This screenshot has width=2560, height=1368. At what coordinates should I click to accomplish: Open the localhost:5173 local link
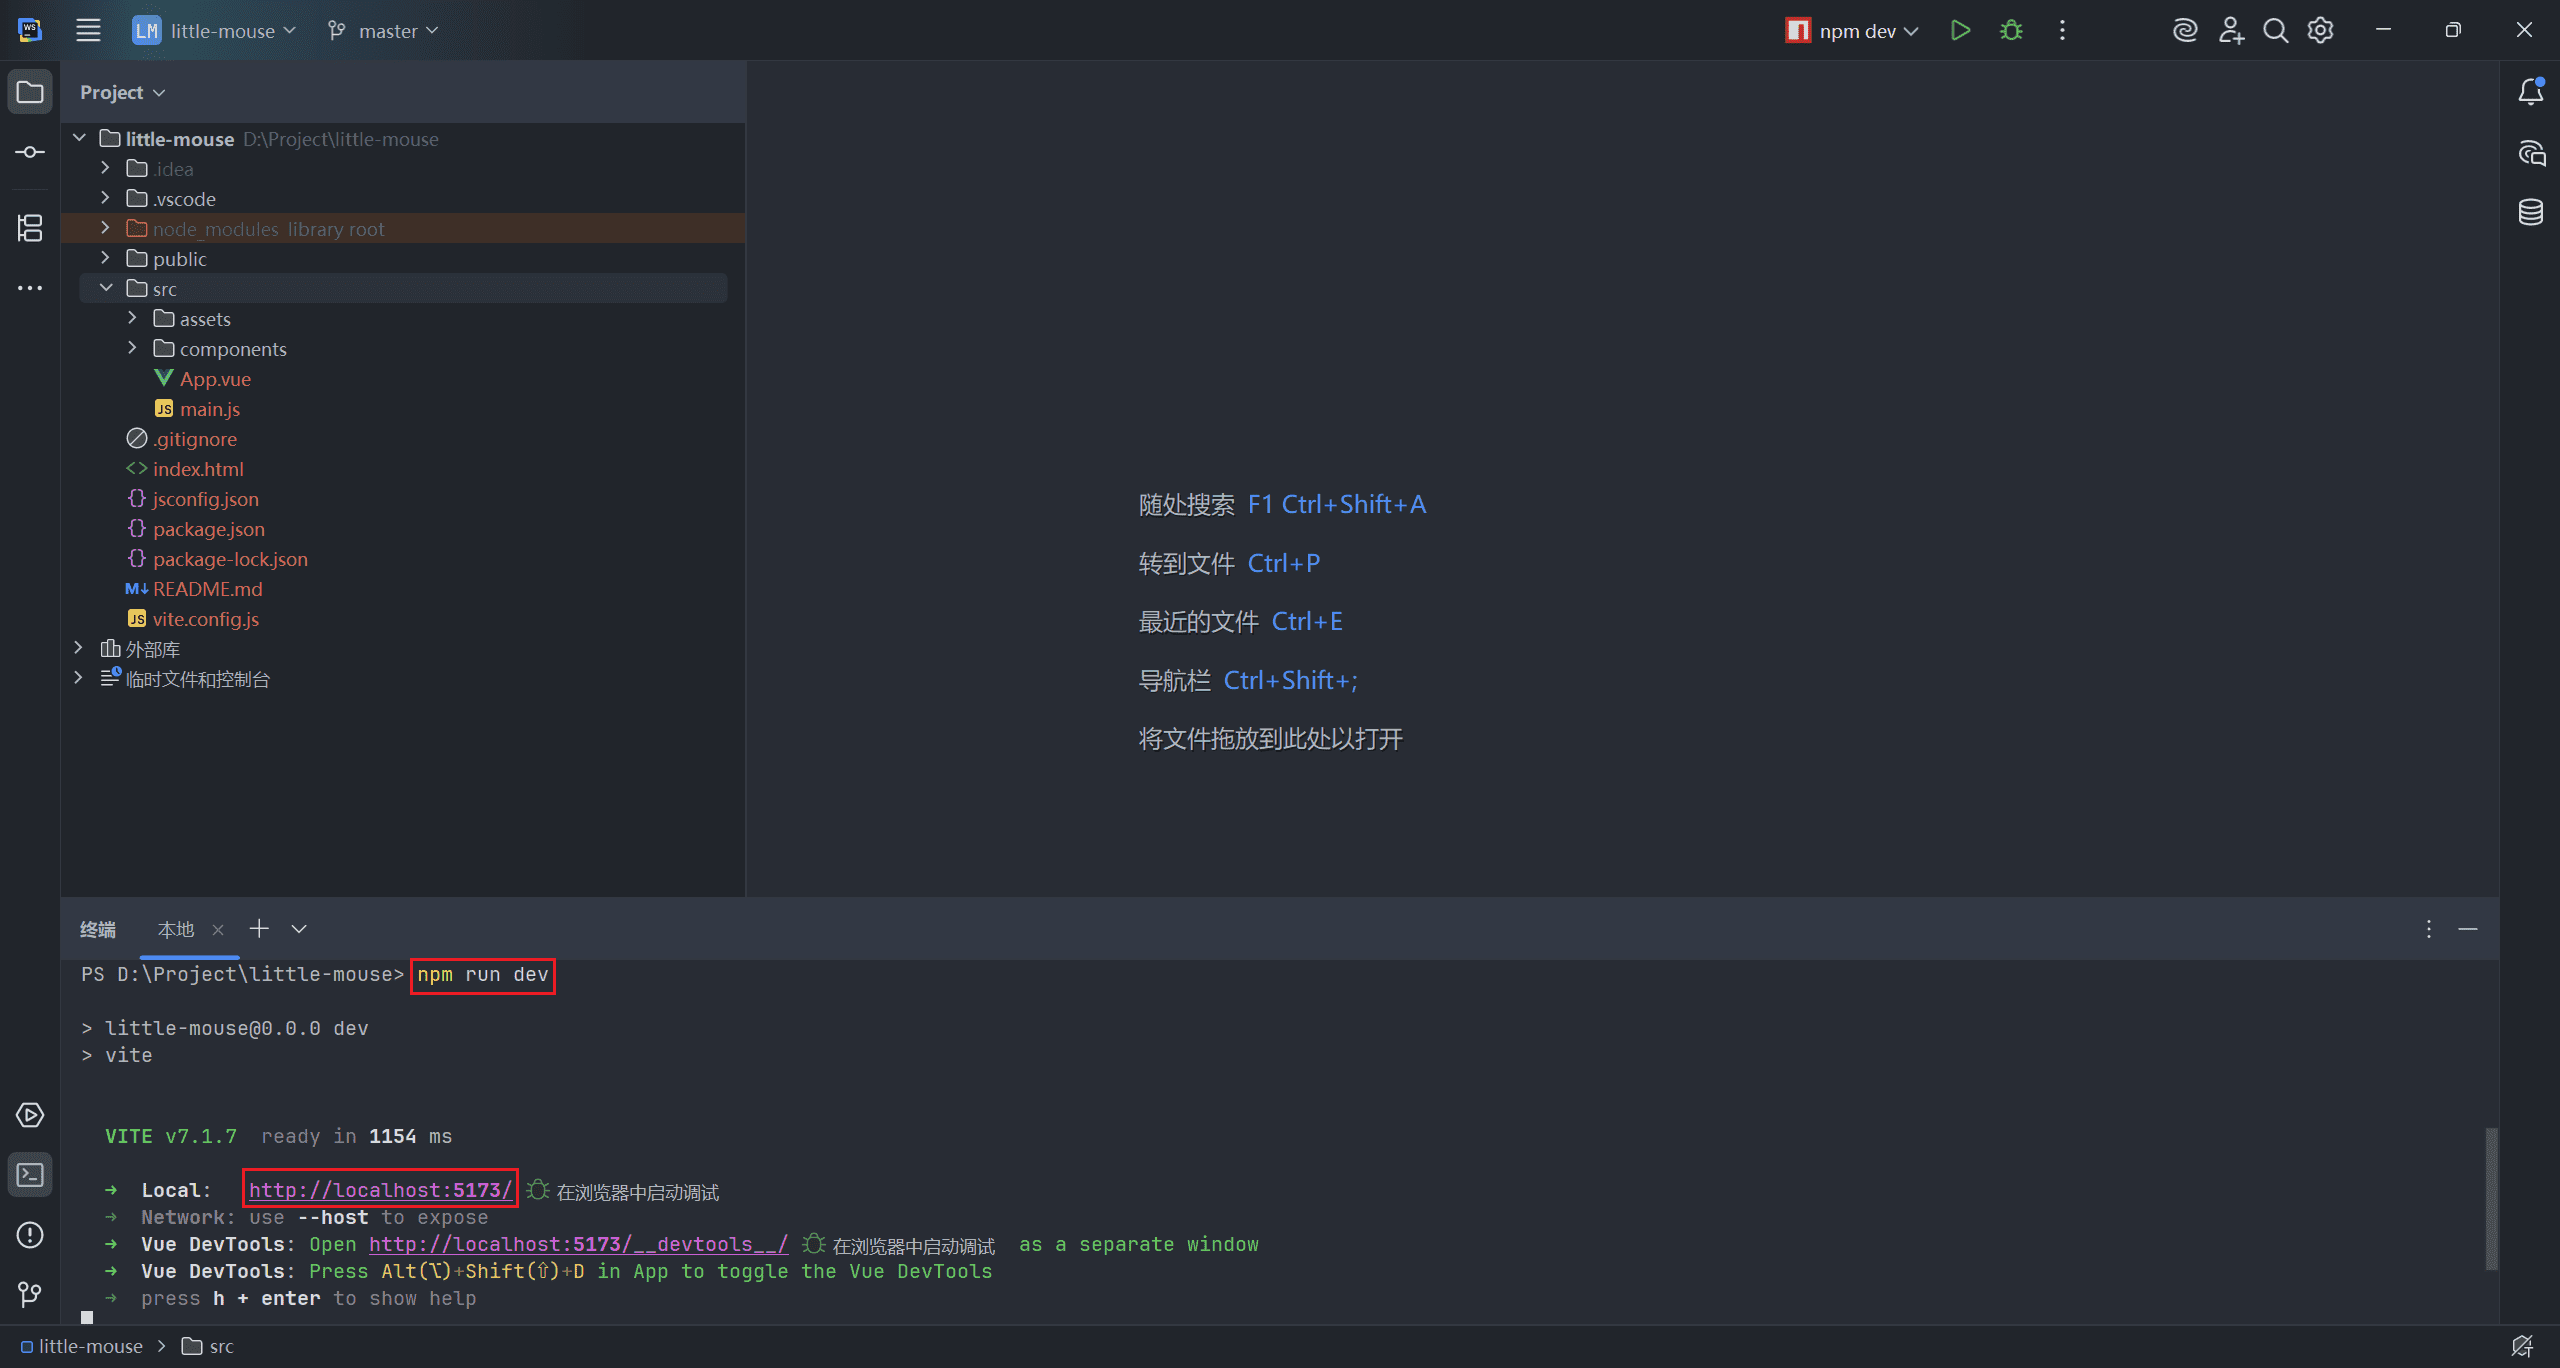[x=380, y=1190]
